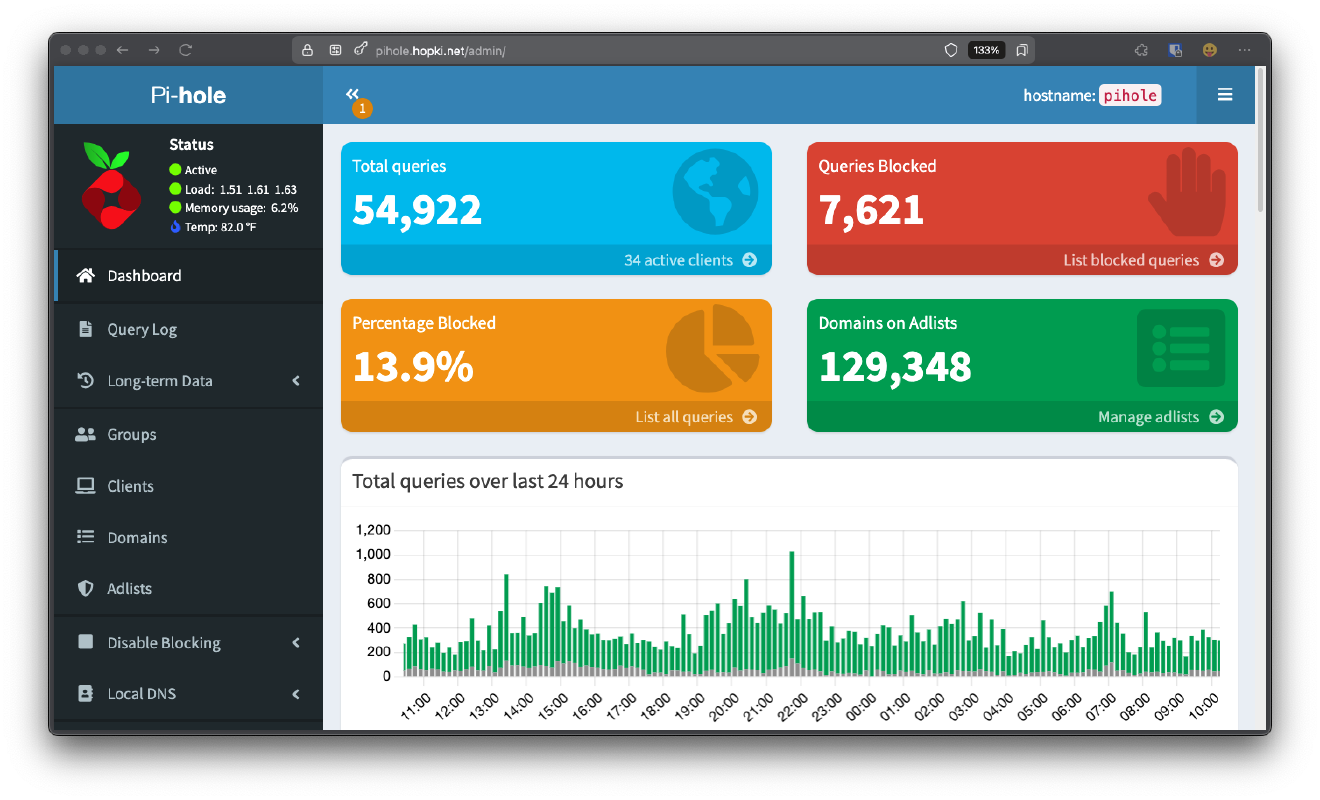
Task: Open Query Log from the sidebar
Action: click(x=142, y=329)
